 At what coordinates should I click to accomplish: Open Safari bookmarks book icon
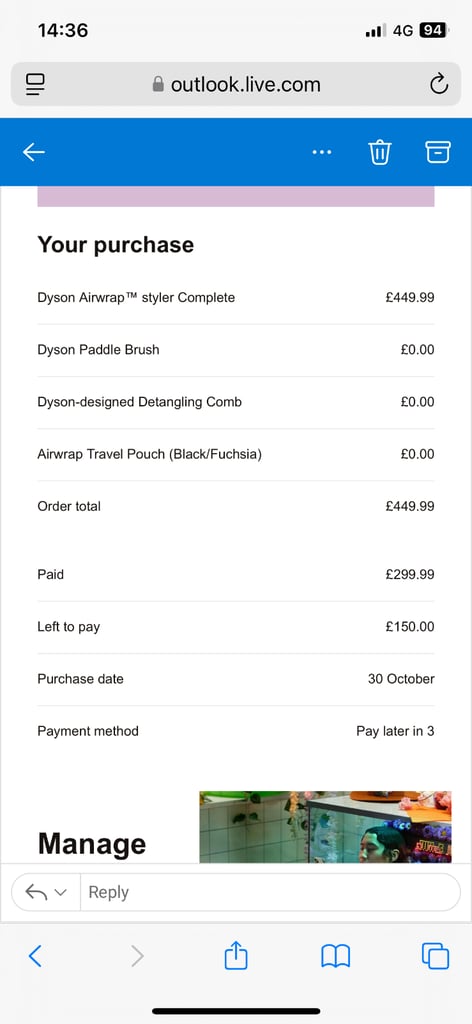tap(336, 957)
